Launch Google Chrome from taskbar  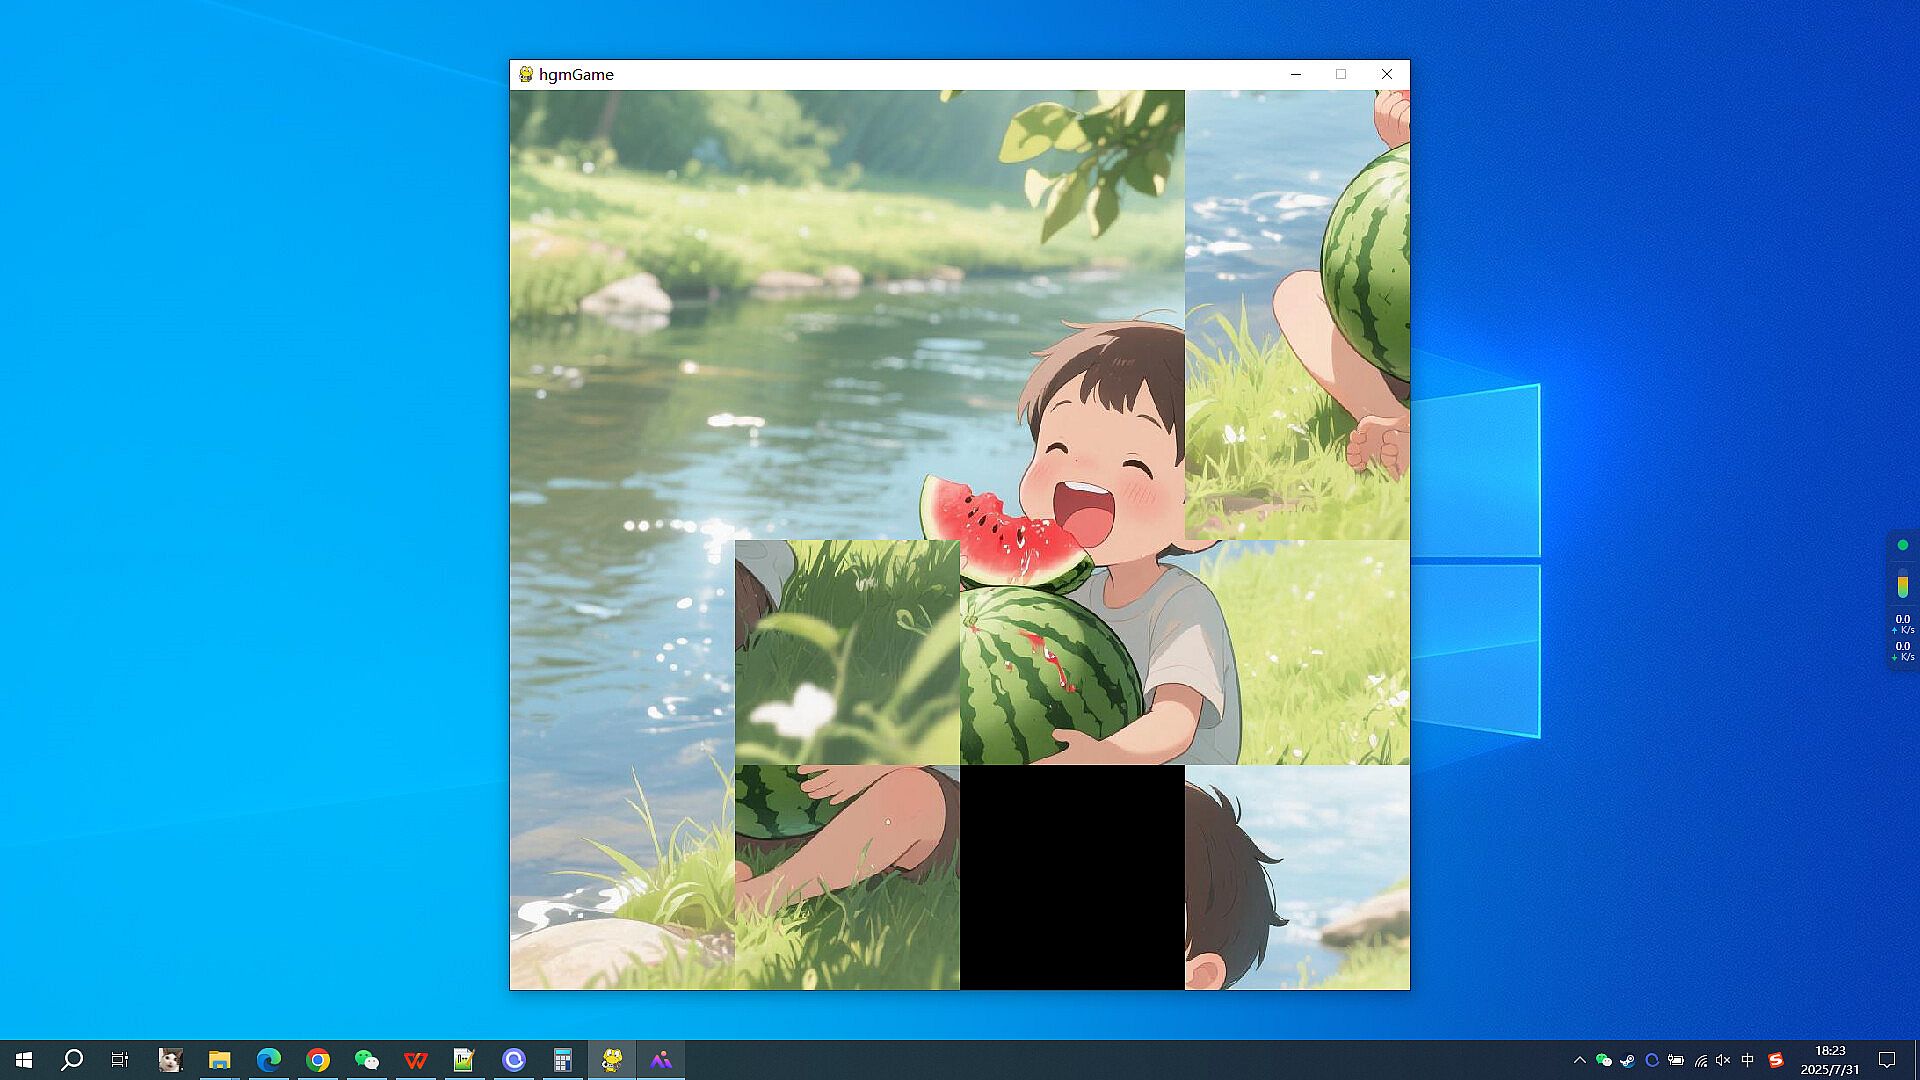click(318, 1060)
